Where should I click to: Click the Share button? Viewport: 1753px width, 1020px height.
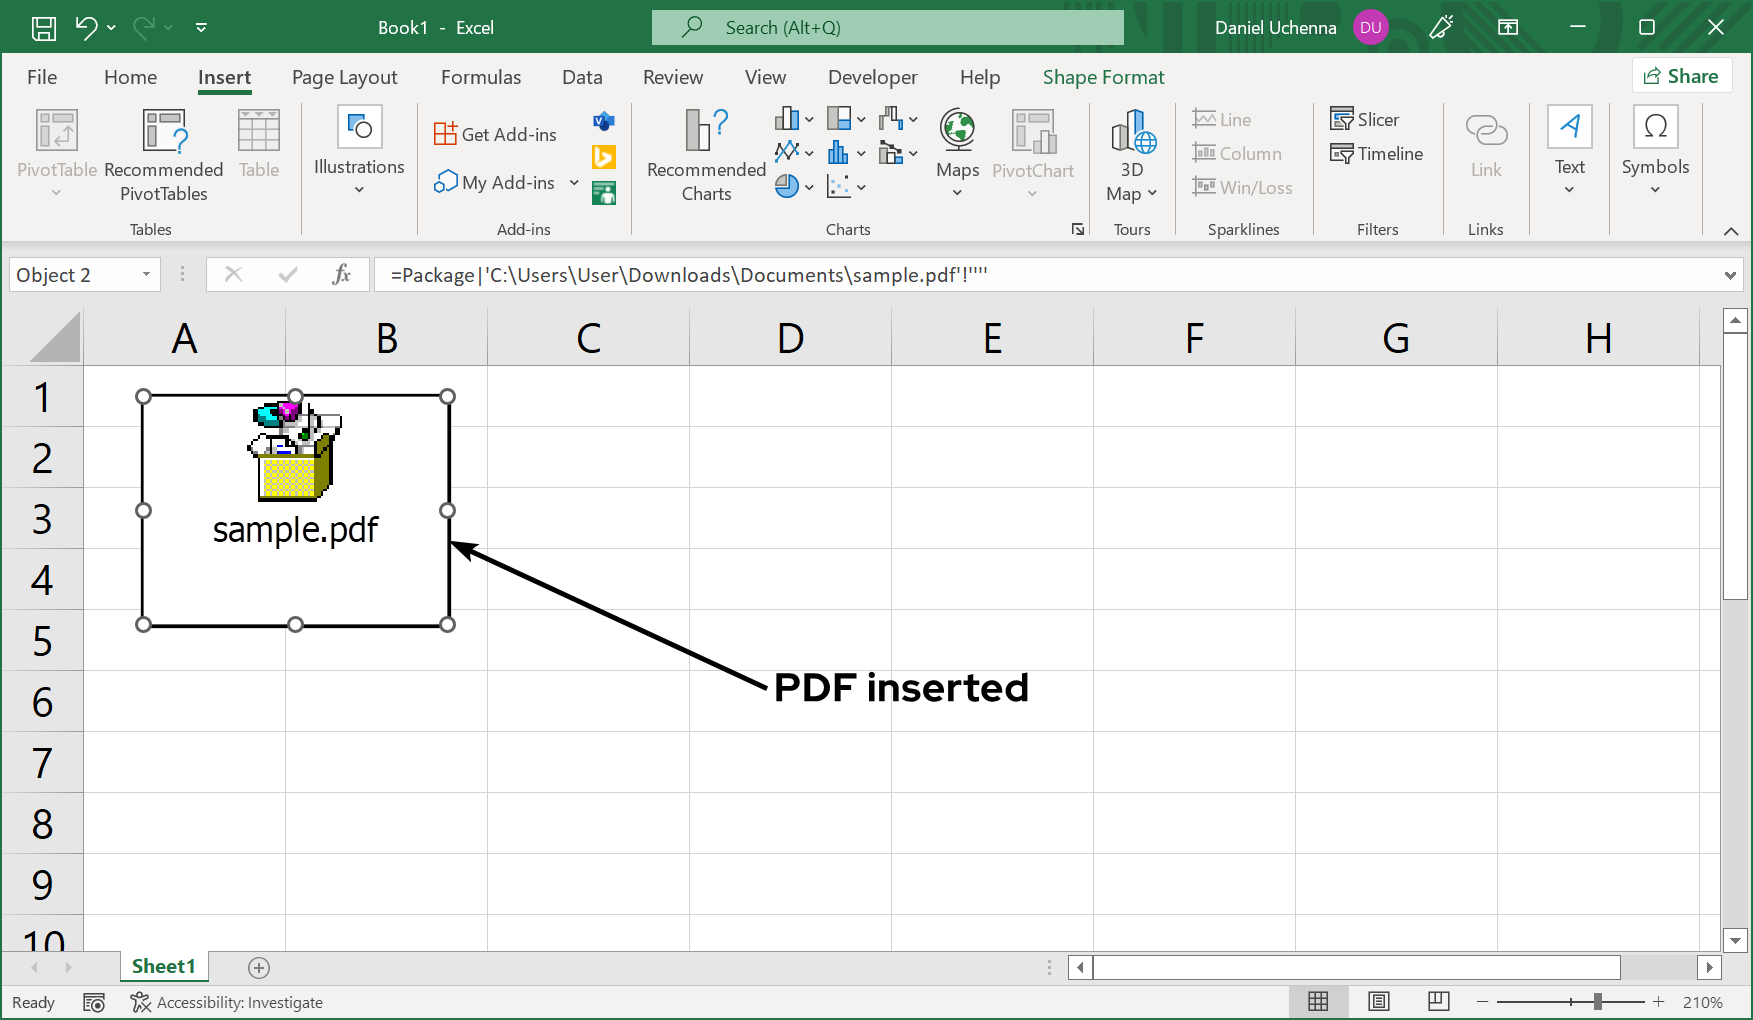[1682, 75]
